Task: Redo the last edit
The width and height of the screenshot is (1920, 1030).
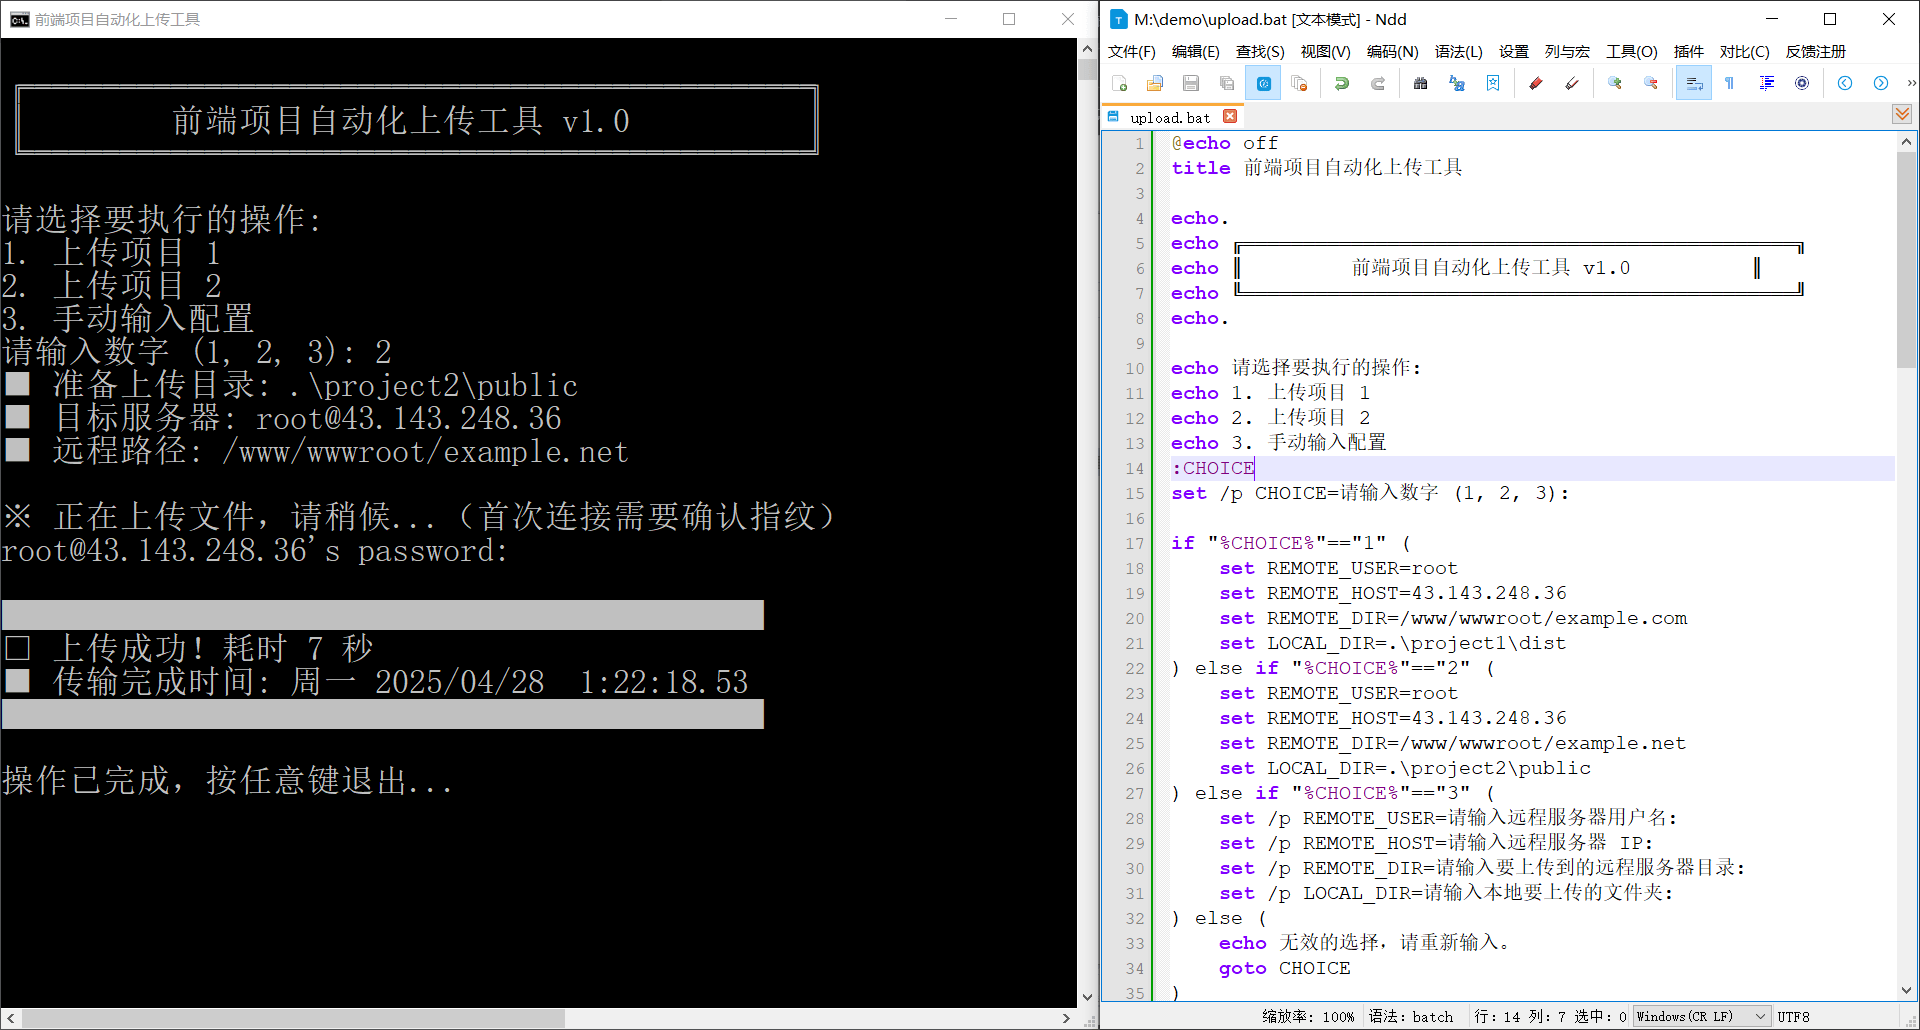Action: tap(1378, 83)
